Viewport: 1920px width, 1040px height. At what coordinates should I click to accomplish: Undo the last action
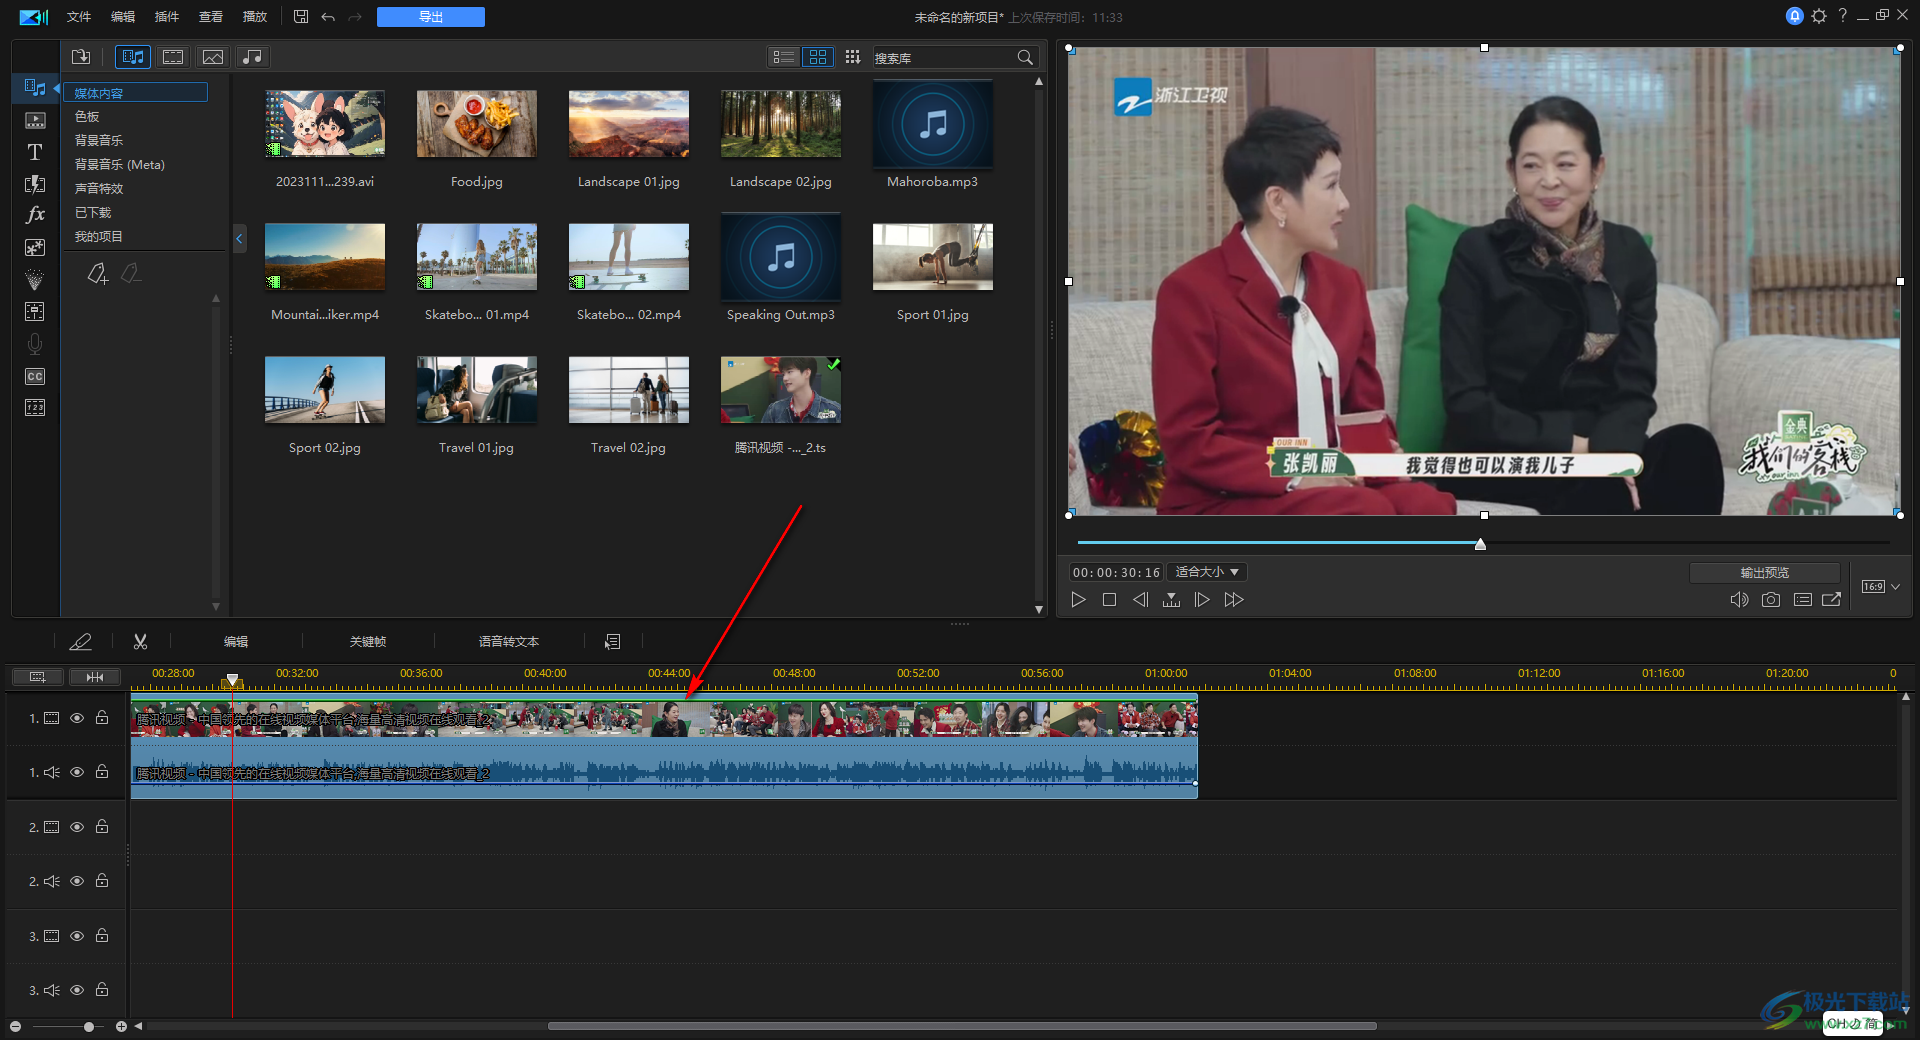point(328,17)
